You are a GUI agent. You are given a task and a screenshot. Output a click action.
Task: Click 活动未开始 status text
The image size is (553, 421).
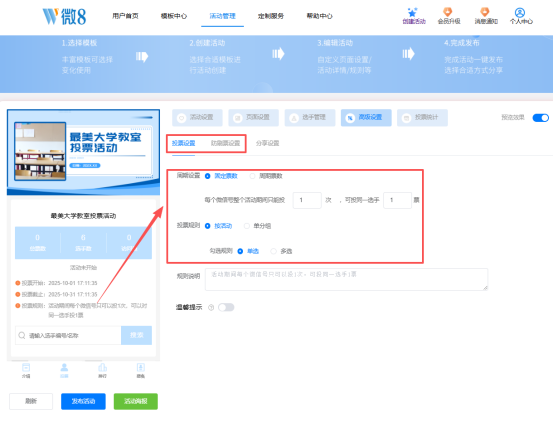click(x=83, y=268)
